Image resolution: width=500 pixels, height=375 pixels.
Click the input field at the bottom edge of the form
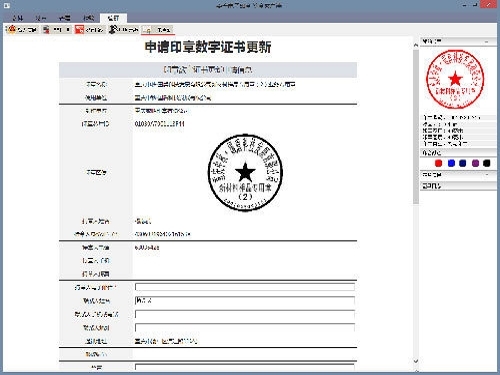point(245,367)
